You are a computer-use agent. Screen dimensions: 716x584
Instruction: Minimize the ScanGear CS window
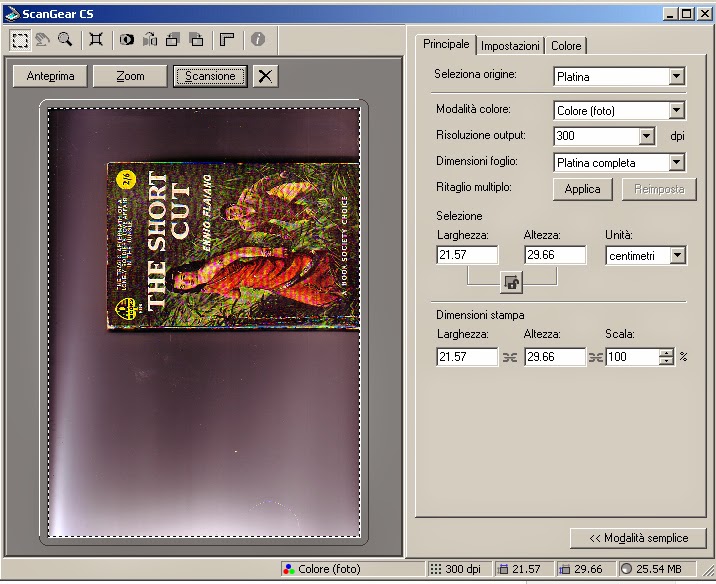[x=670, y=14]
